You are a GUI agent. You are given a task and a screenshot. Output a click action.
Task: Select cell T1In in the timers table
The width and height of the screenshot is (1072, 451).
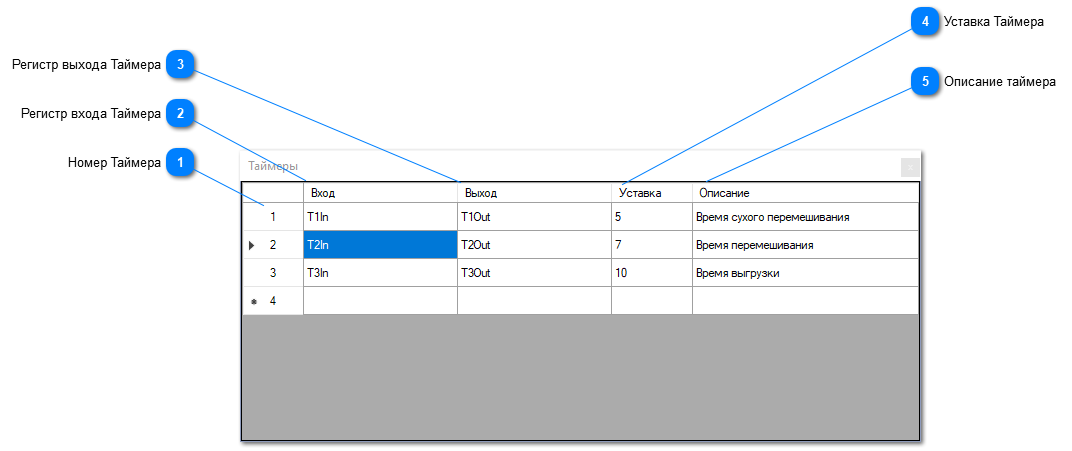pos(380,217)
